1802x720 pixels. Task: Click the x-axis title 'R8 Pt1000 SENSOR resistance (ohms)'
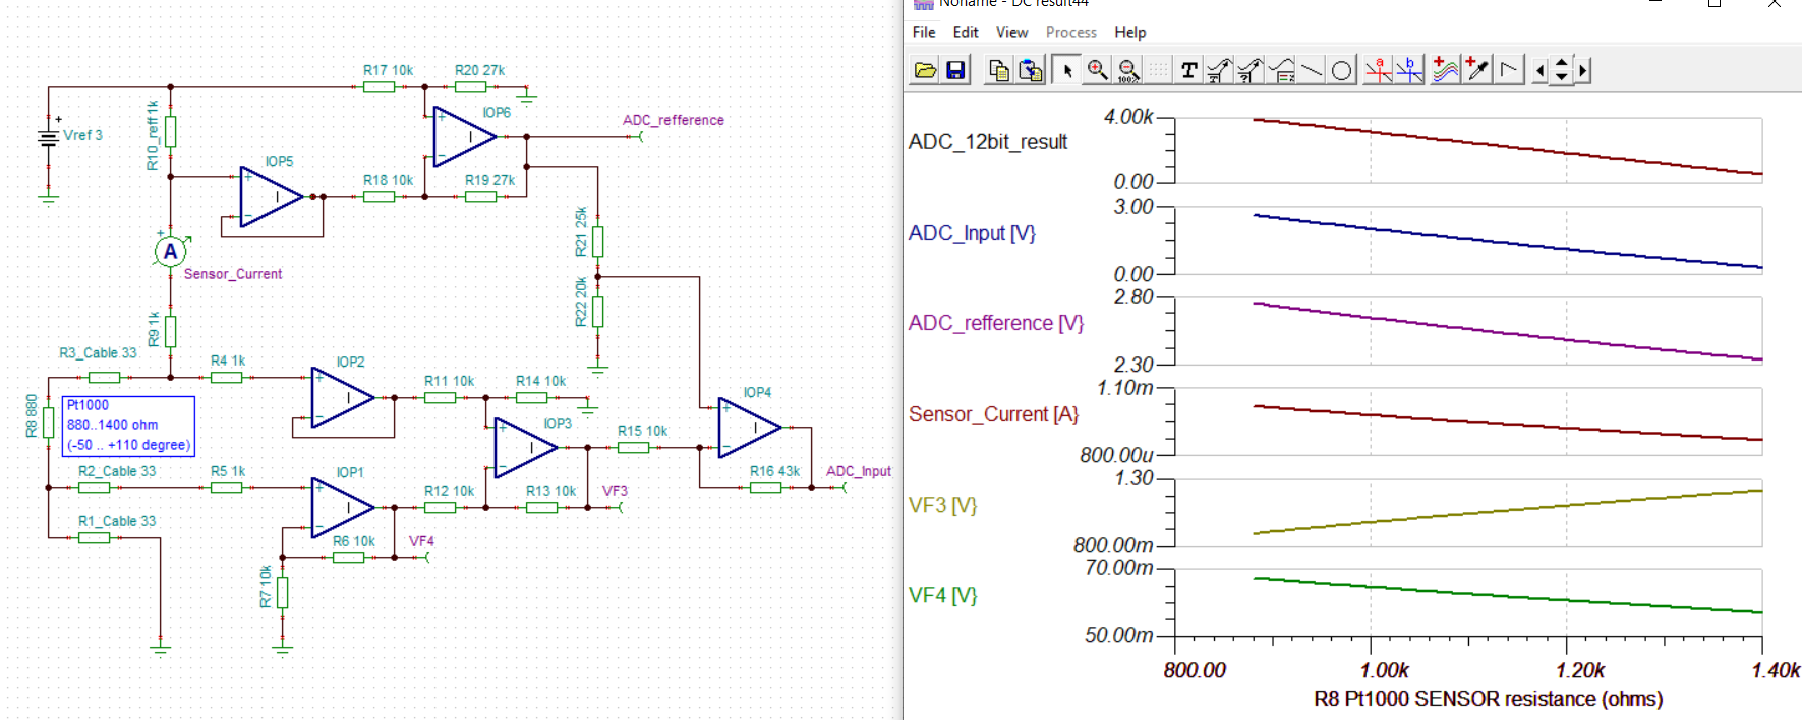[x=1488, y=699]
